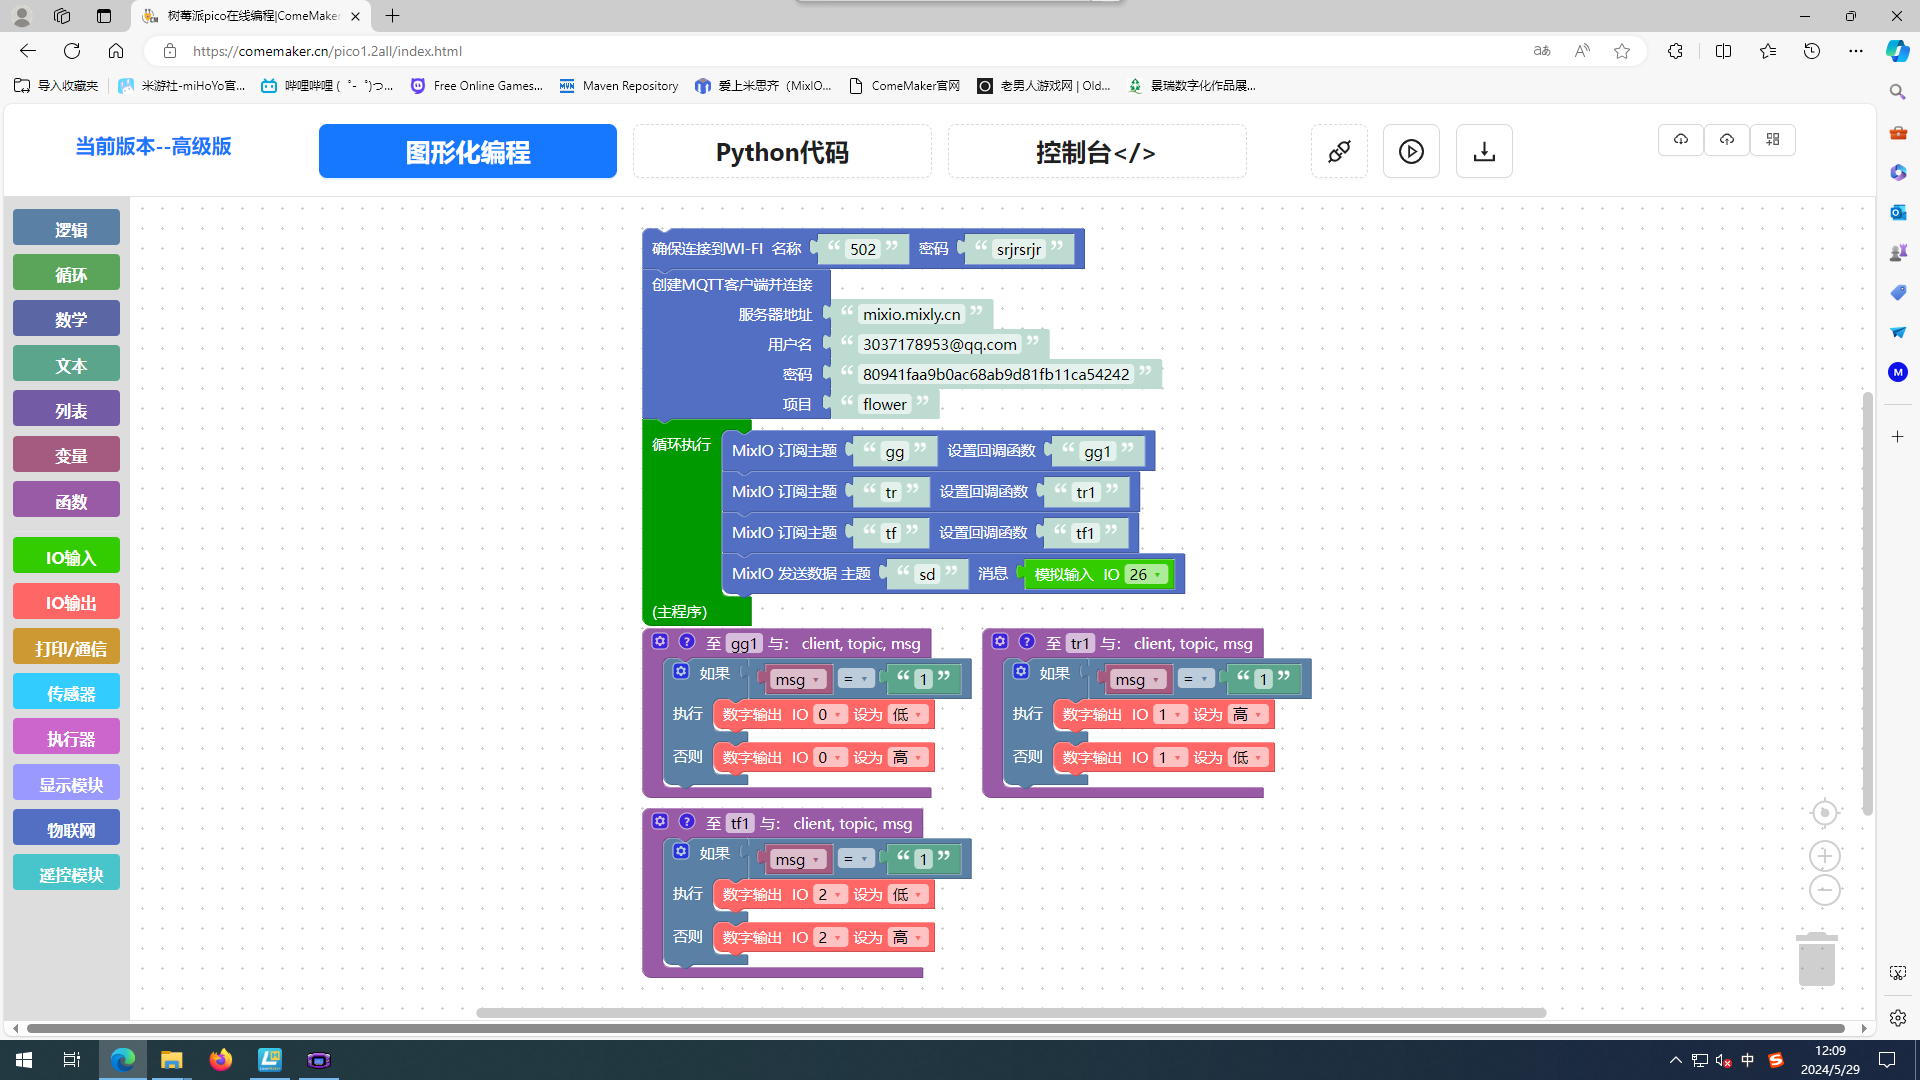
Task: Open Firefox from the taskbar
Action: point(221,1060)
